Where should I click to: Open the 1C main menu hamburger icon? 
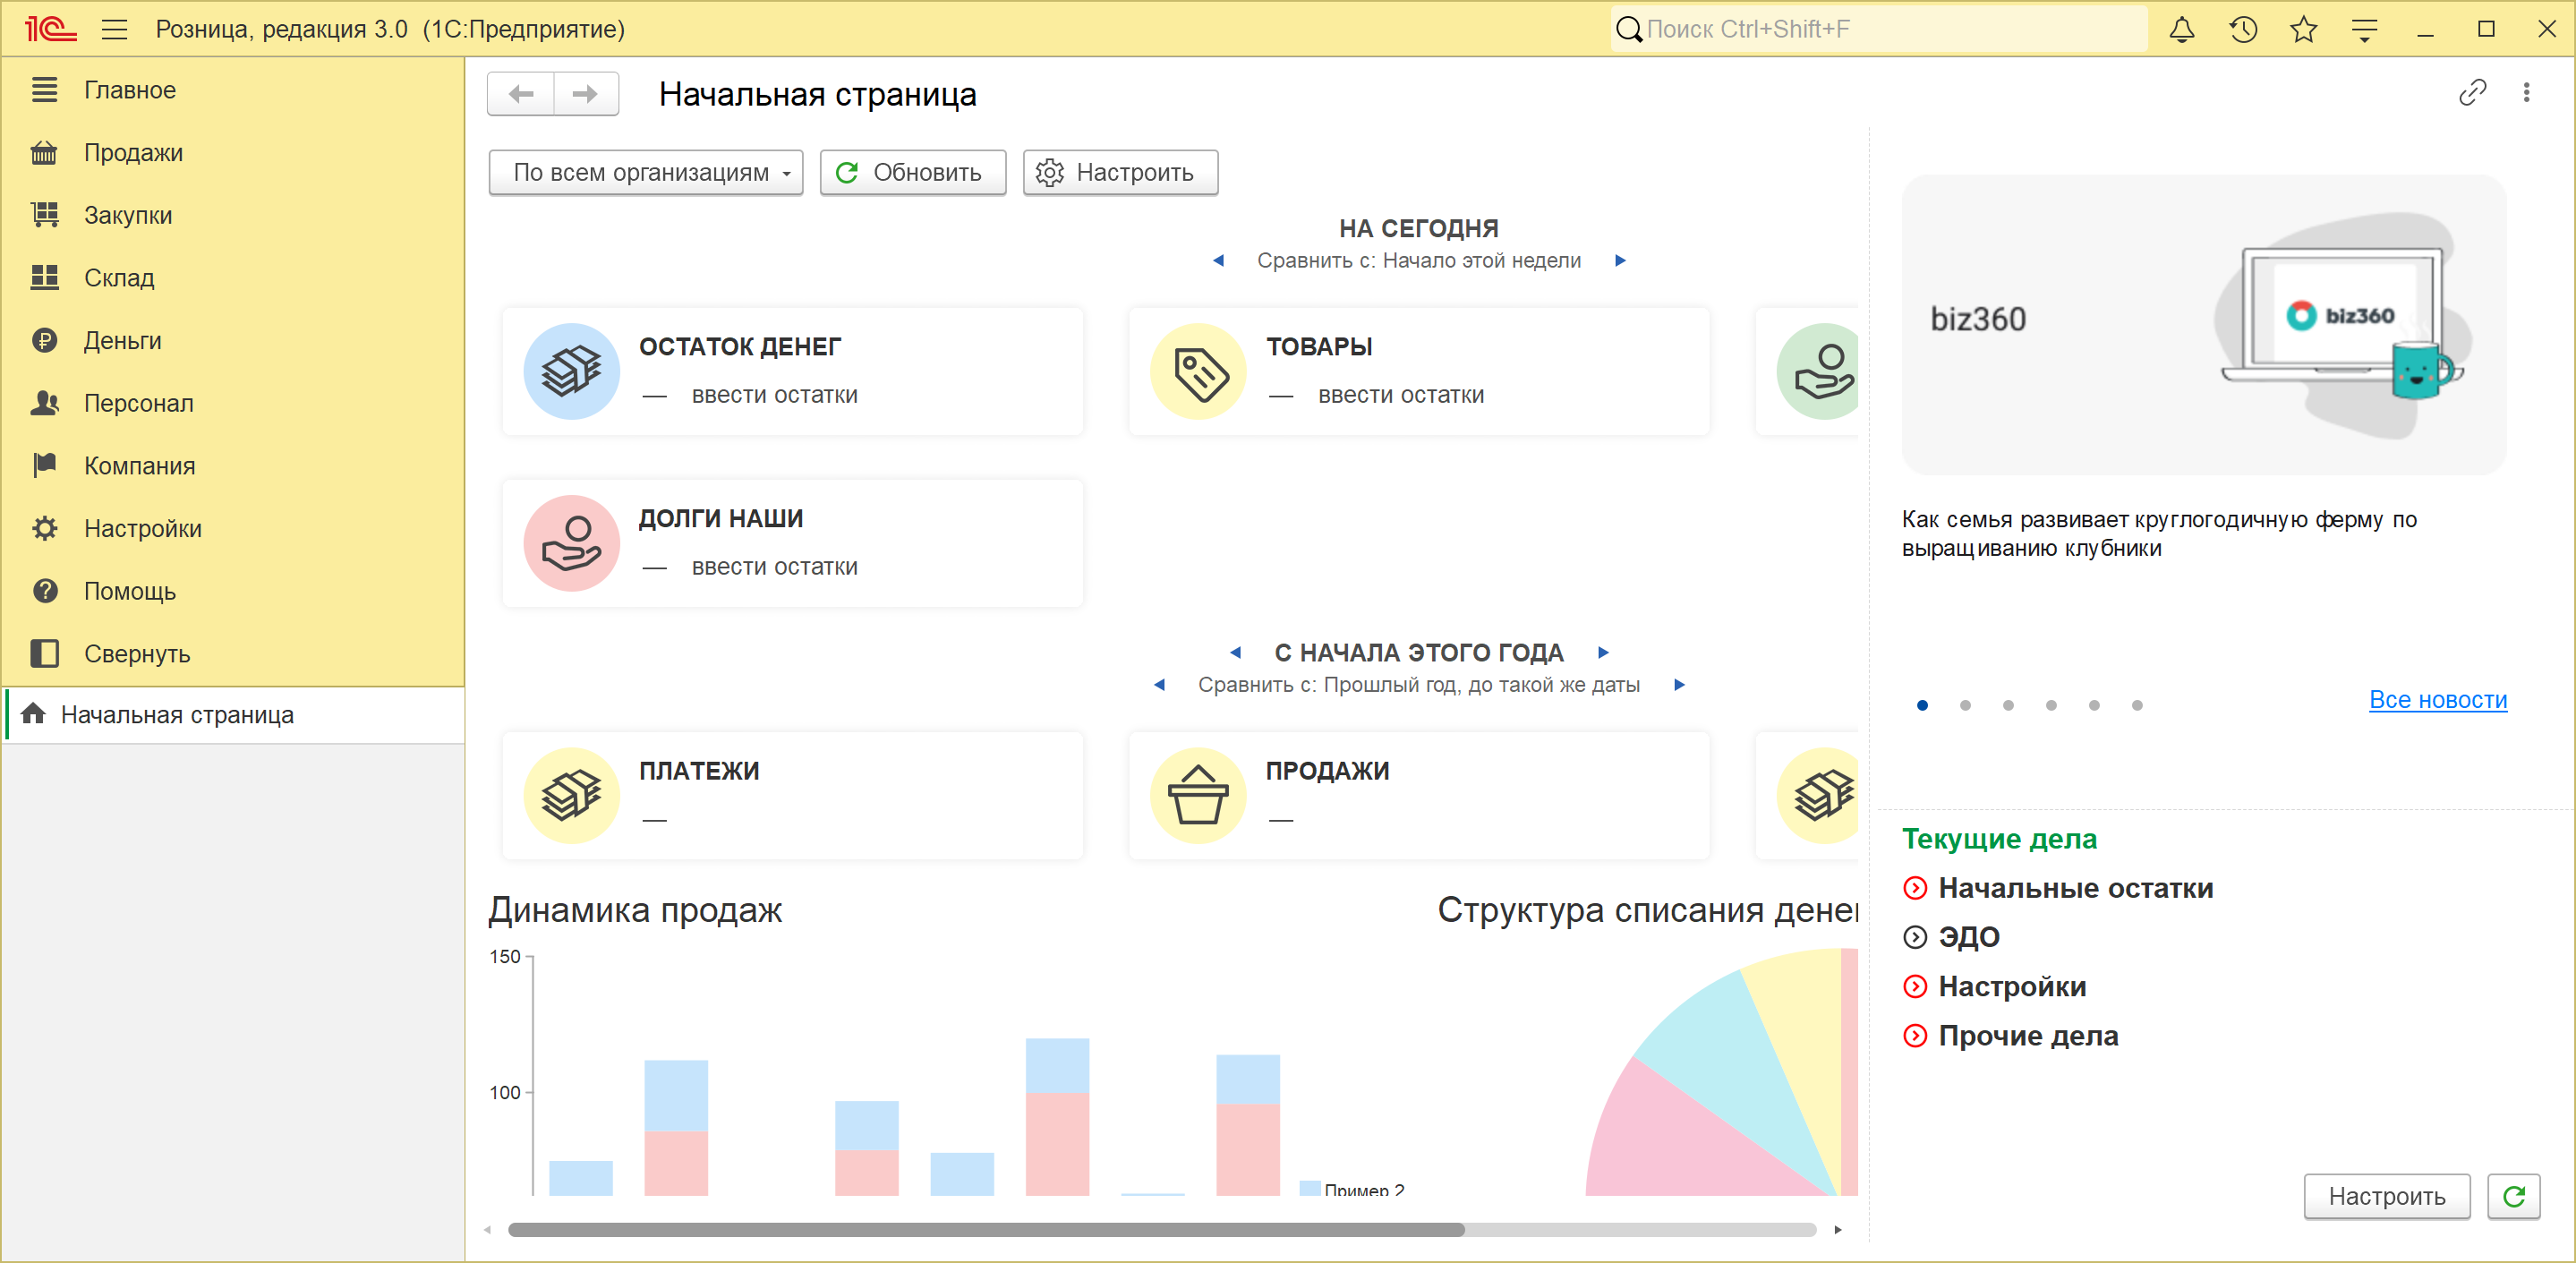(x=114, y=30)
